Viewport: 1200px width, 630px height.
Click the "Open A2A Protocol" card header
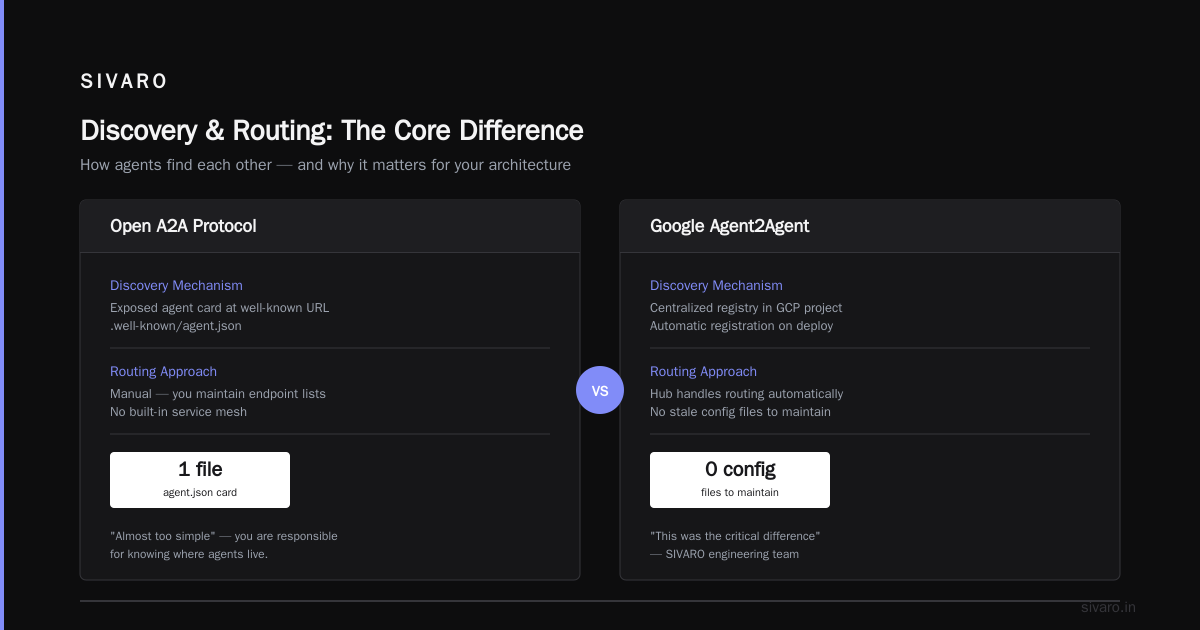click(330, 226)
